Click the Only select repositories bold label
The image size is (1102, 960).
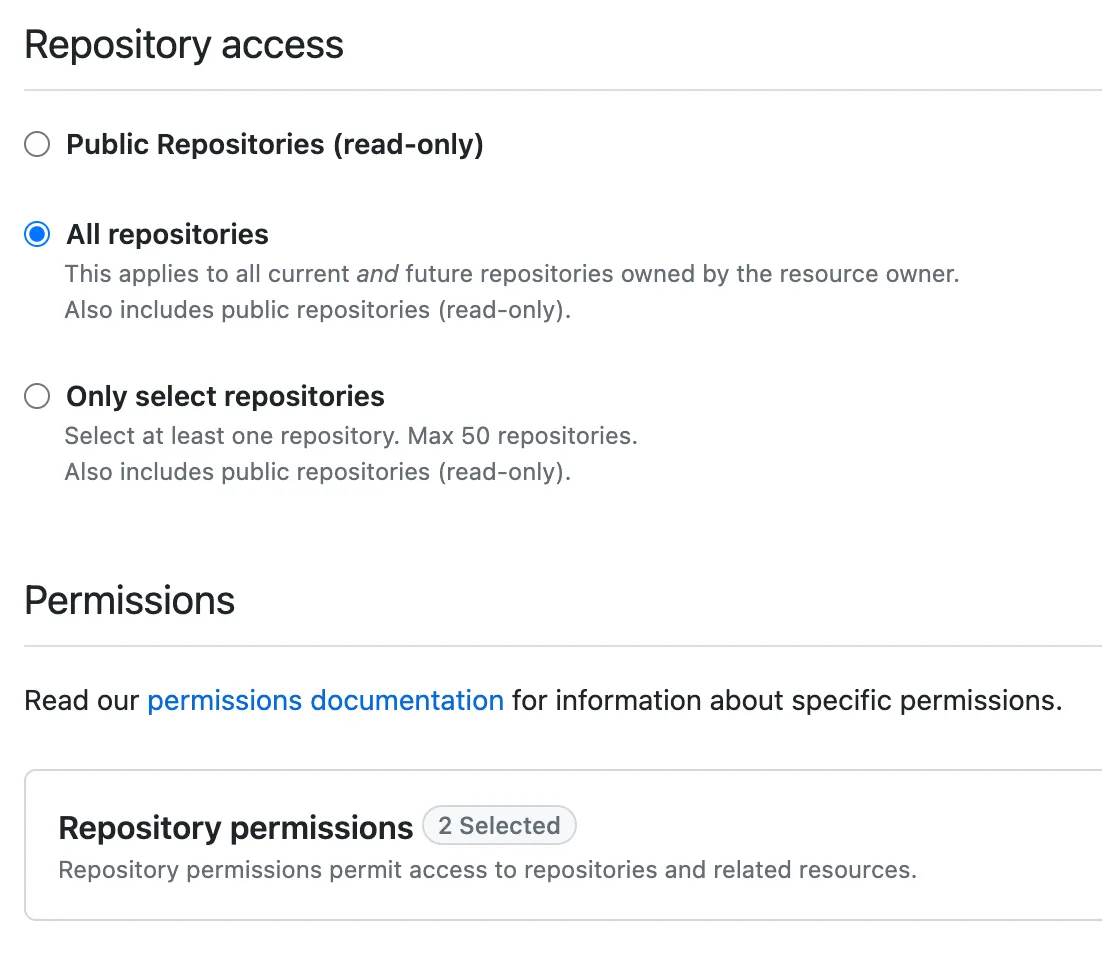[224, 396]
